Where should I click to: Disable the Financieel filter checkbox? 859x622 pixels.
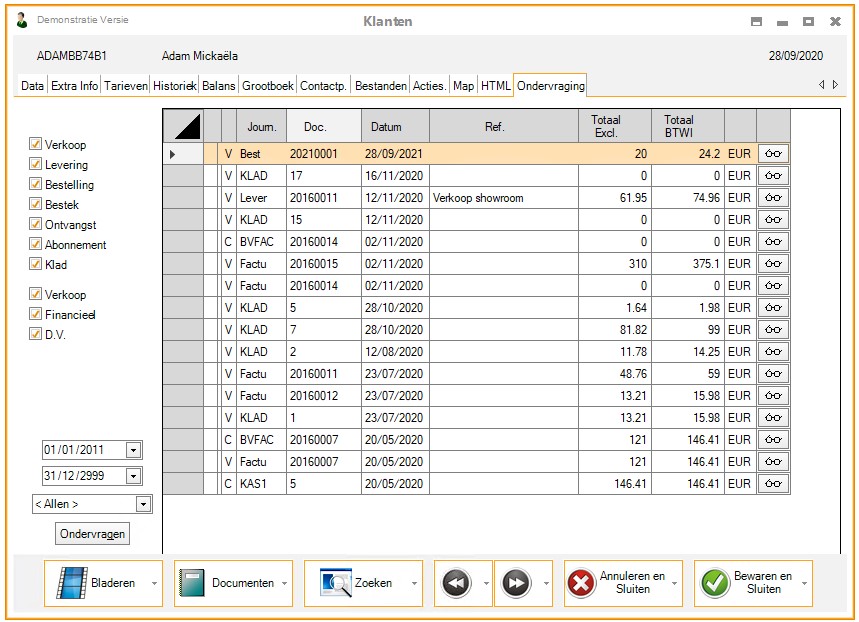click(36, 315)
